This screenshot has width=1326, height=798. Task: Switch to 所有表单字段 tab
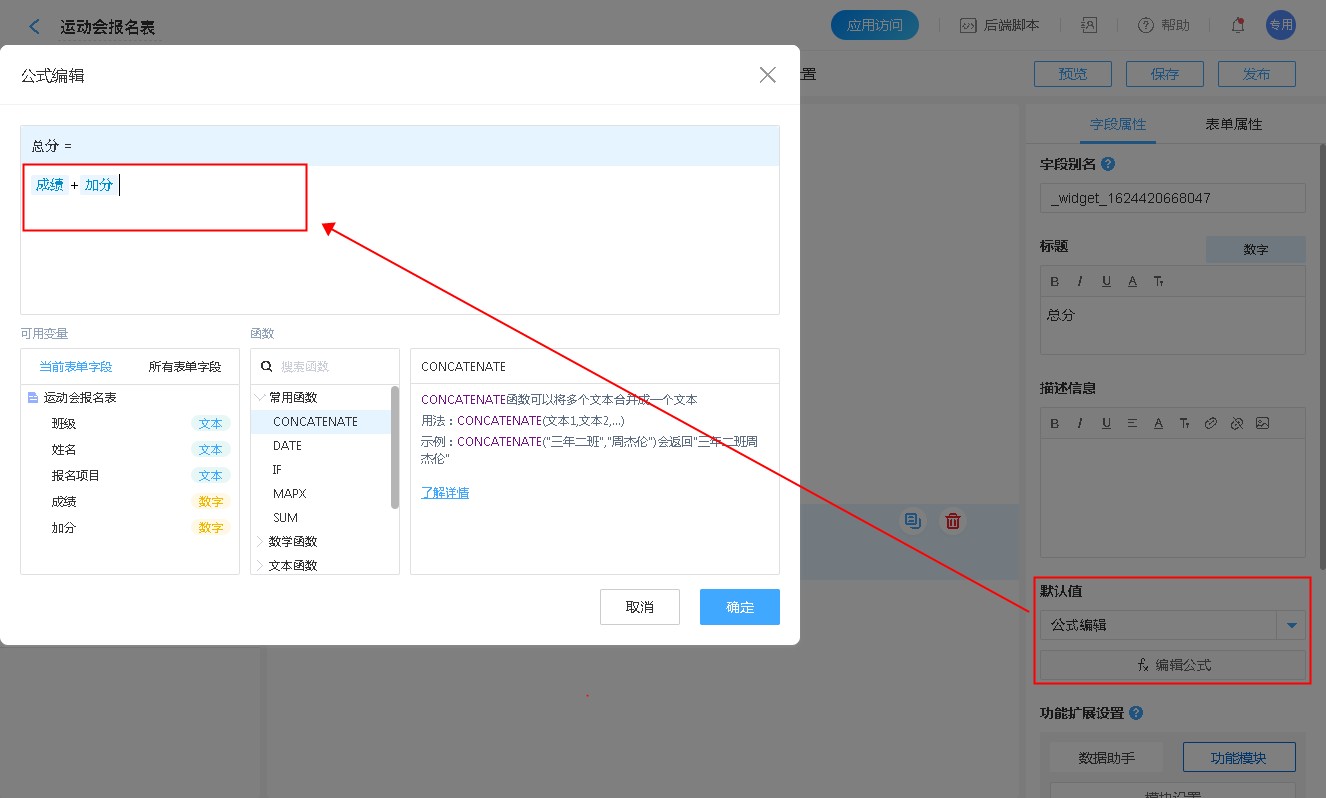point(185,367)
